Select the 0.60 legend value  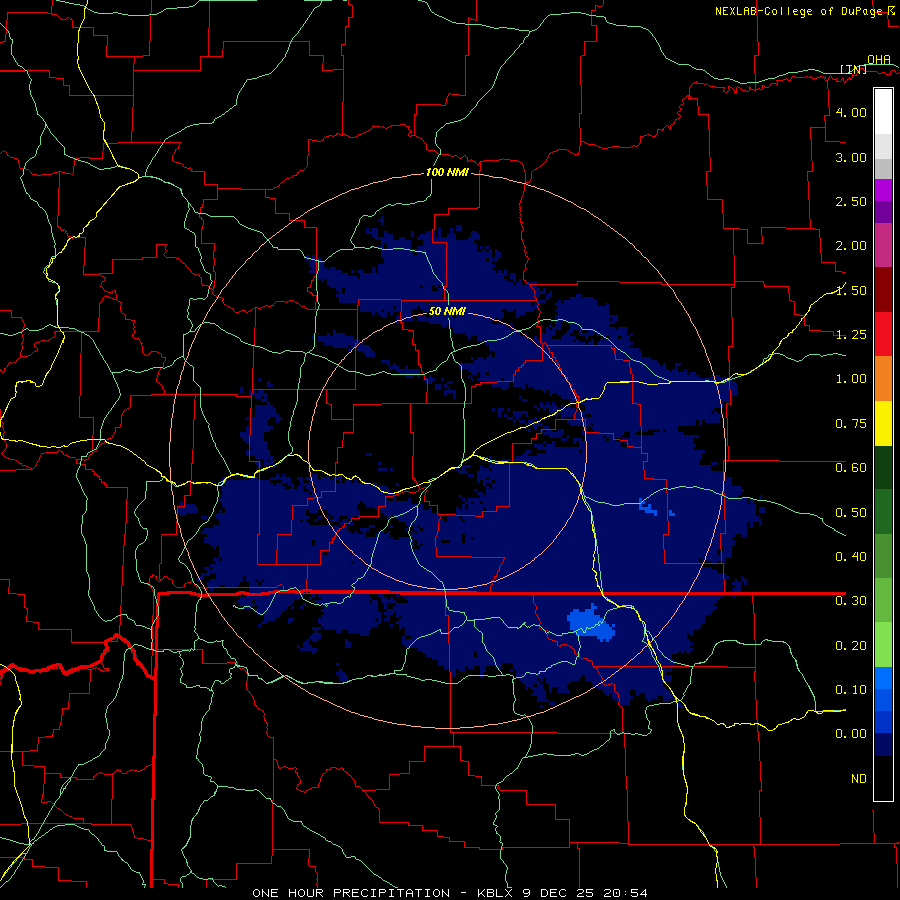coord(851,468)
